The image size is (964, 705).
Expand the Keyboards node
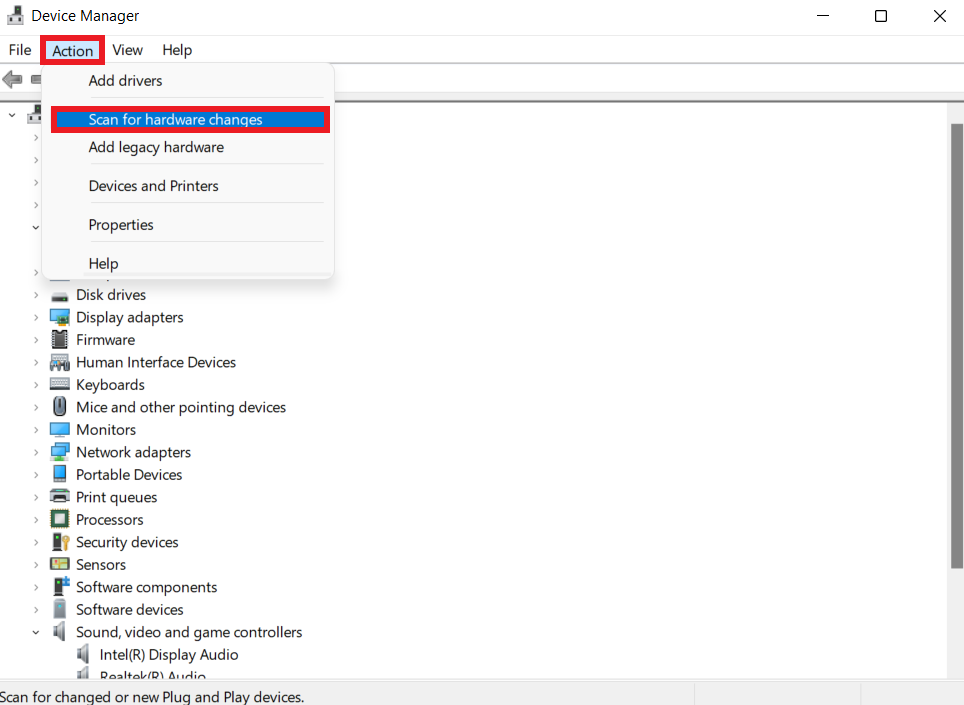point(36,385)
